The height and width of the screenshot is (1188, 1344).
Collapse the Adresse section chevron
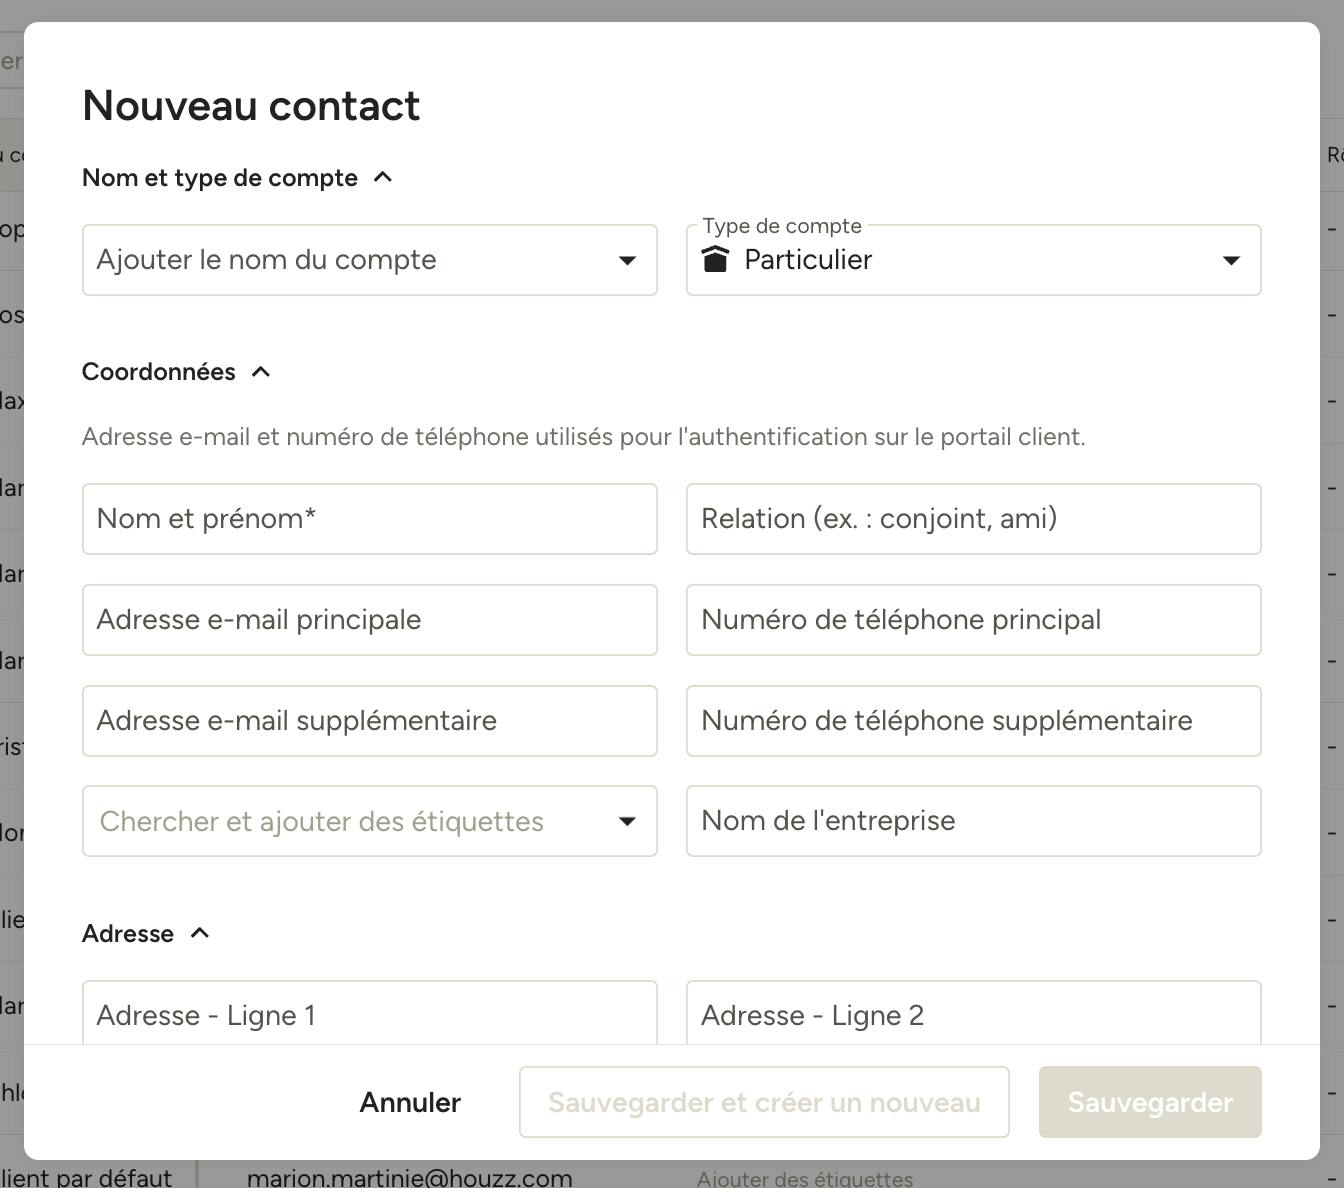pos(200,933)
